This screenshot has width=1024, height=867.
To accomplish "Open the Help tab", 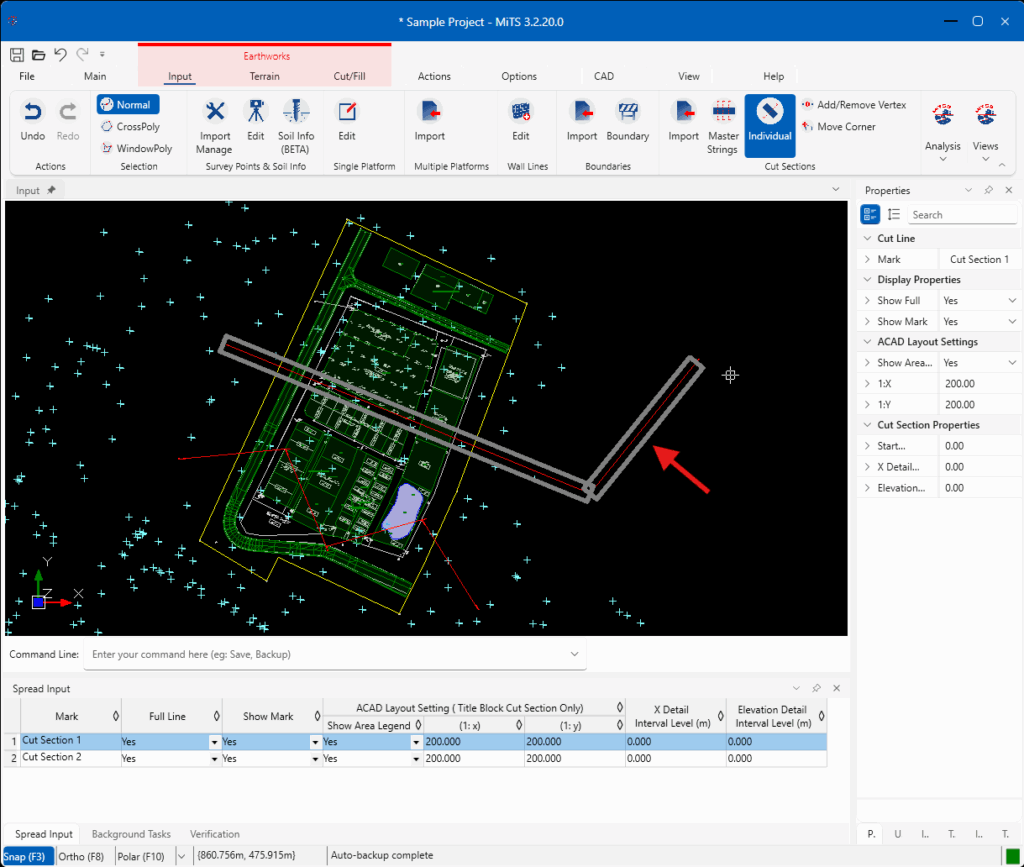I will (774, 76).
